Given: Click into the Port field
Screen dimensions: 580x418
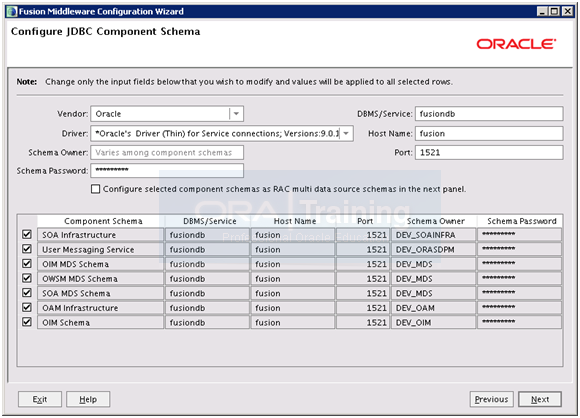Looking at the screenshot, I should pos(489,152).
